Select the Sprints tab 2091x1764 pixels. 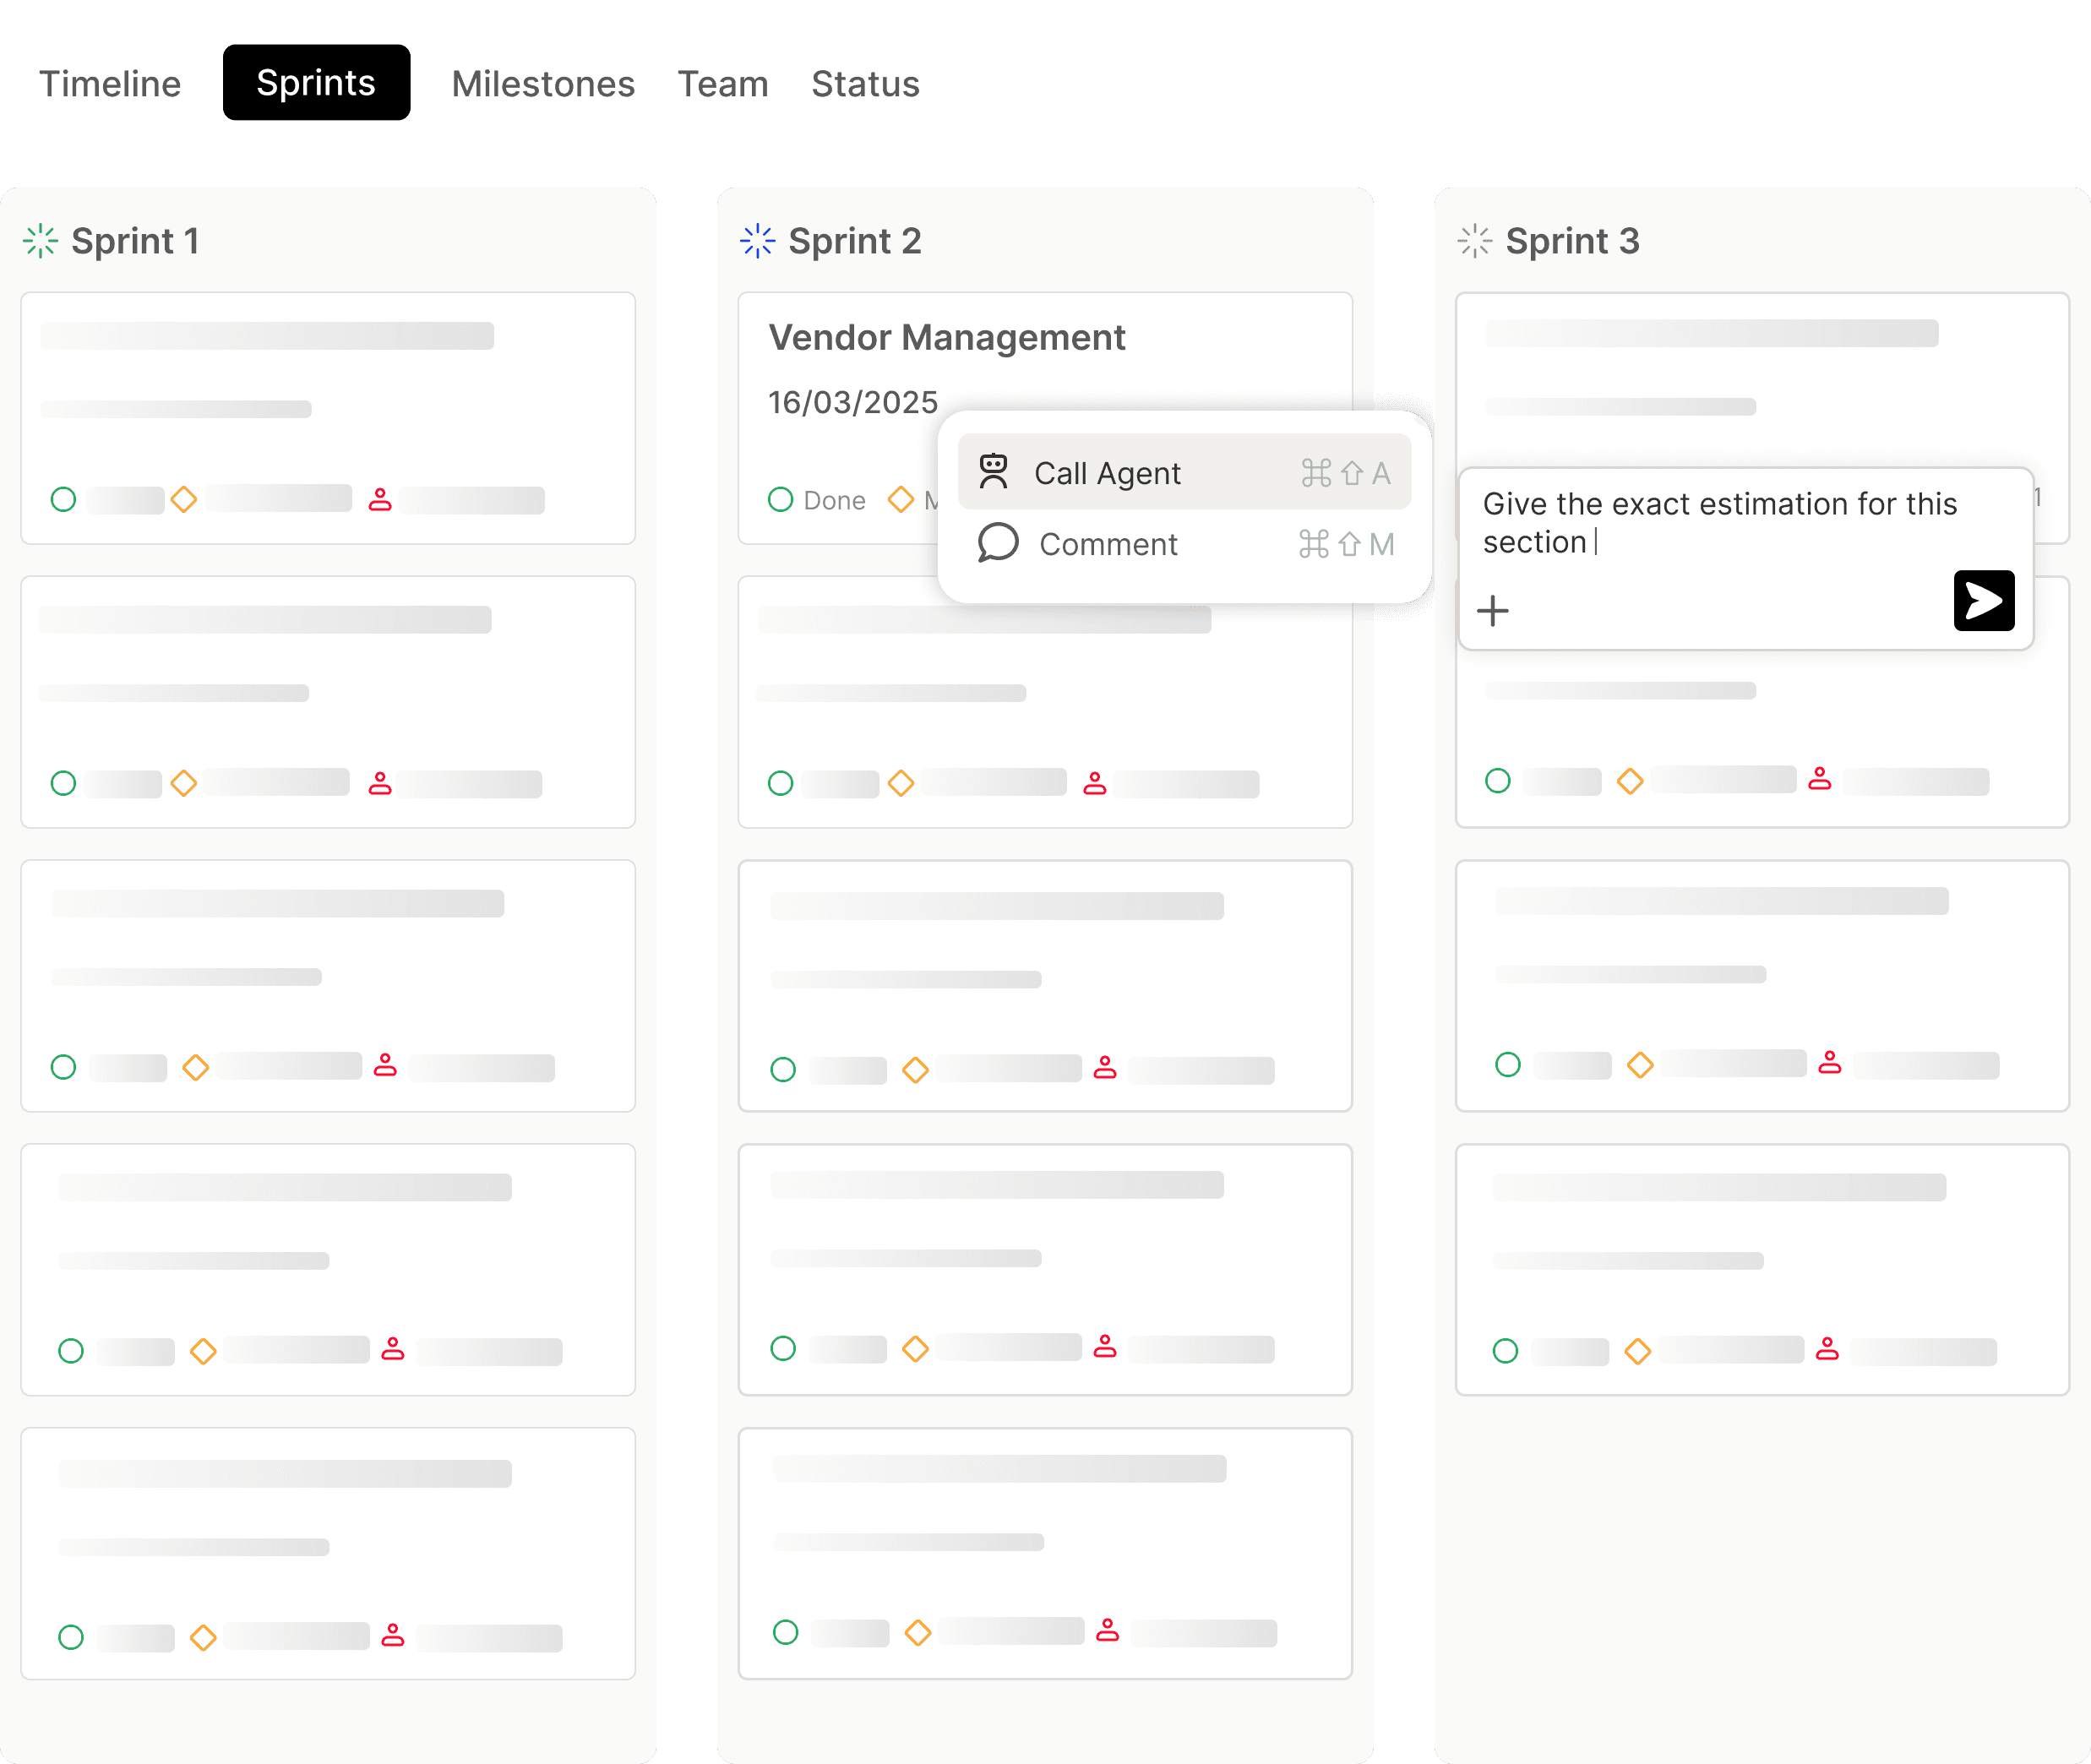click(316, 83)
